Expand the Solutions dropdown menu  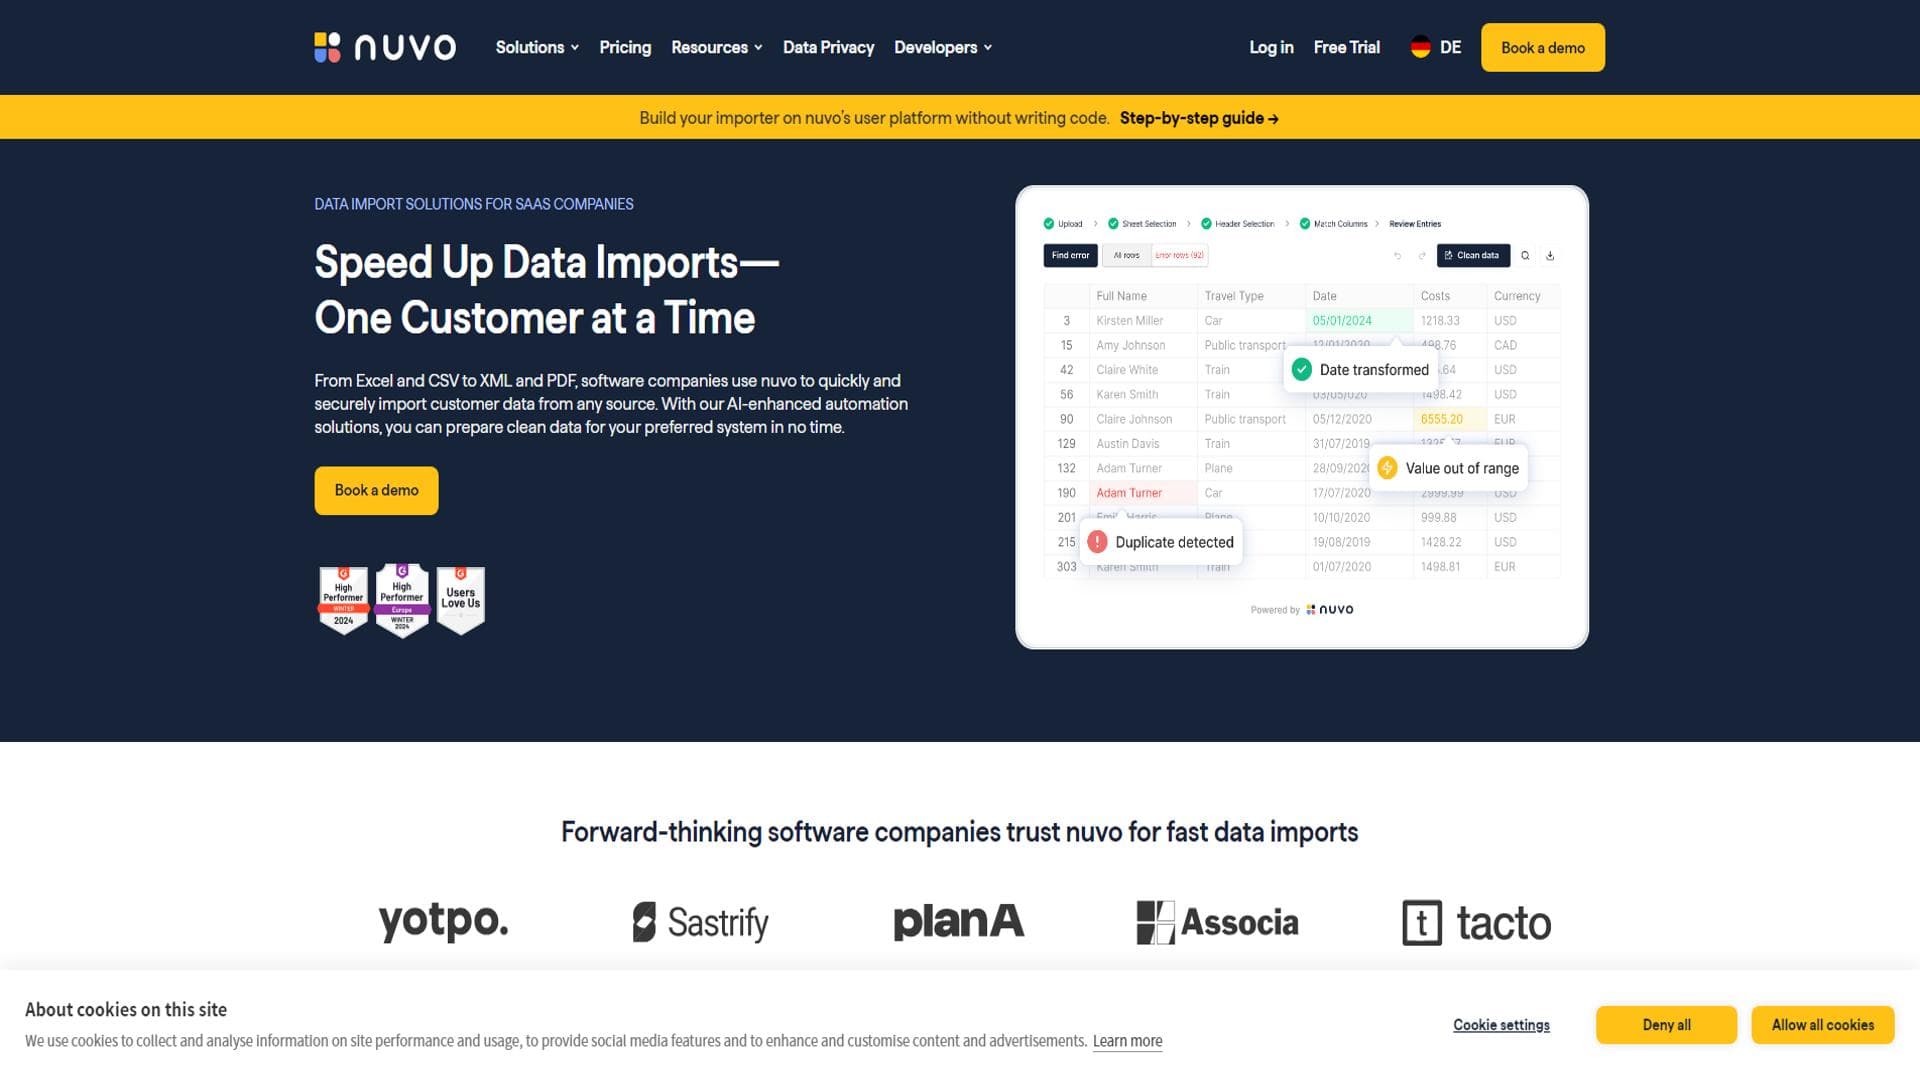[x=537, y=47]
